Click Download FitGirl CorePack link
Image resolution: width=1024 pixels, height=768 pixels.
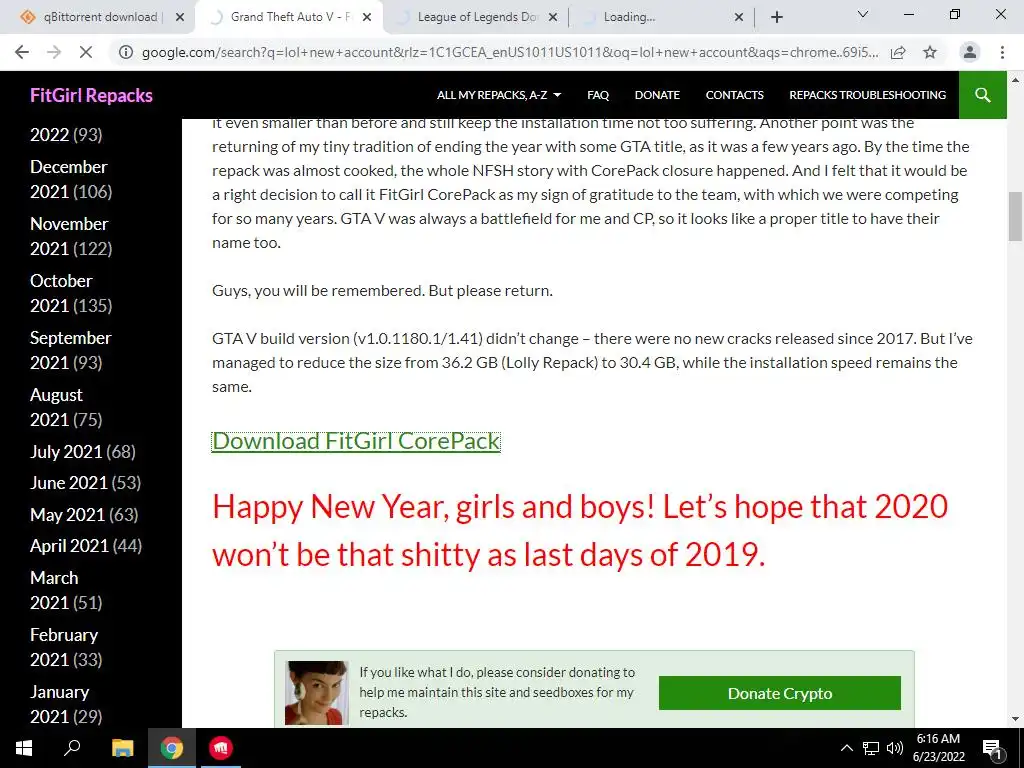point(356,441)
